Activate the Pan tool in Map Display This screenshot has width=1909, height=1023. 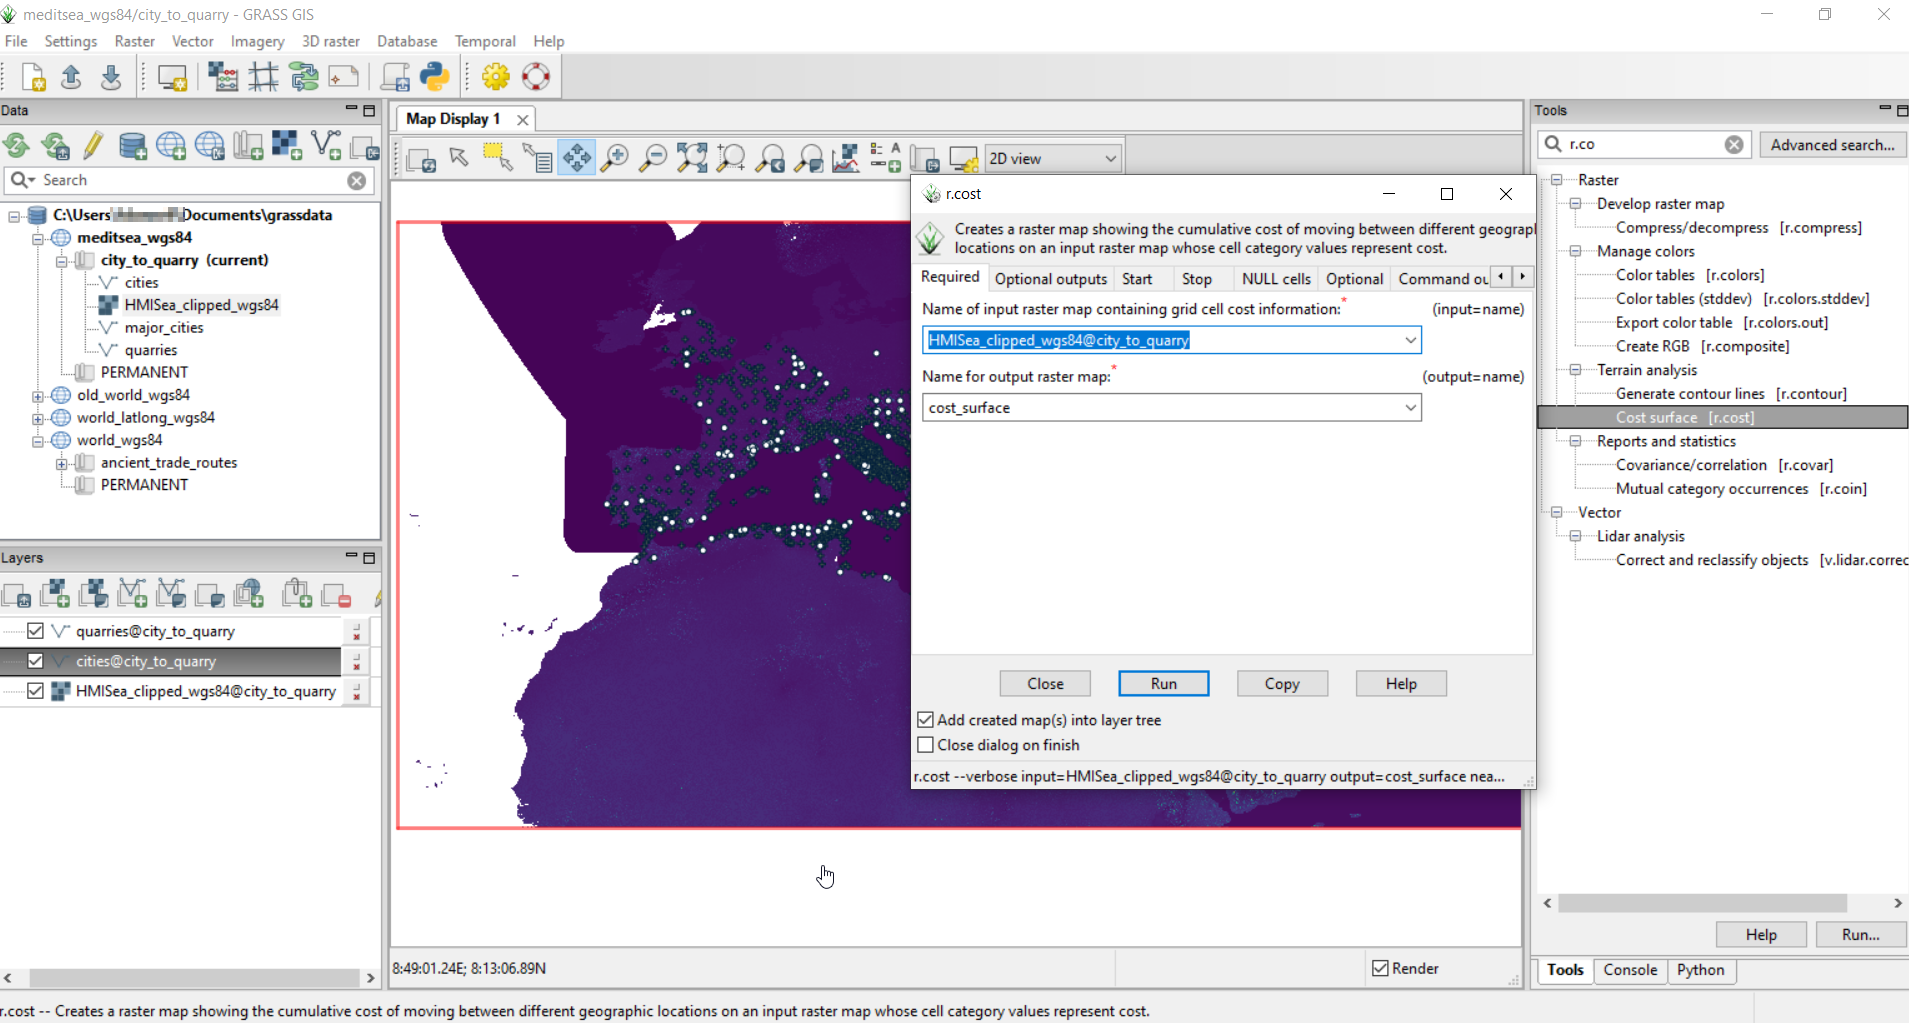click(x=576, y=157)
